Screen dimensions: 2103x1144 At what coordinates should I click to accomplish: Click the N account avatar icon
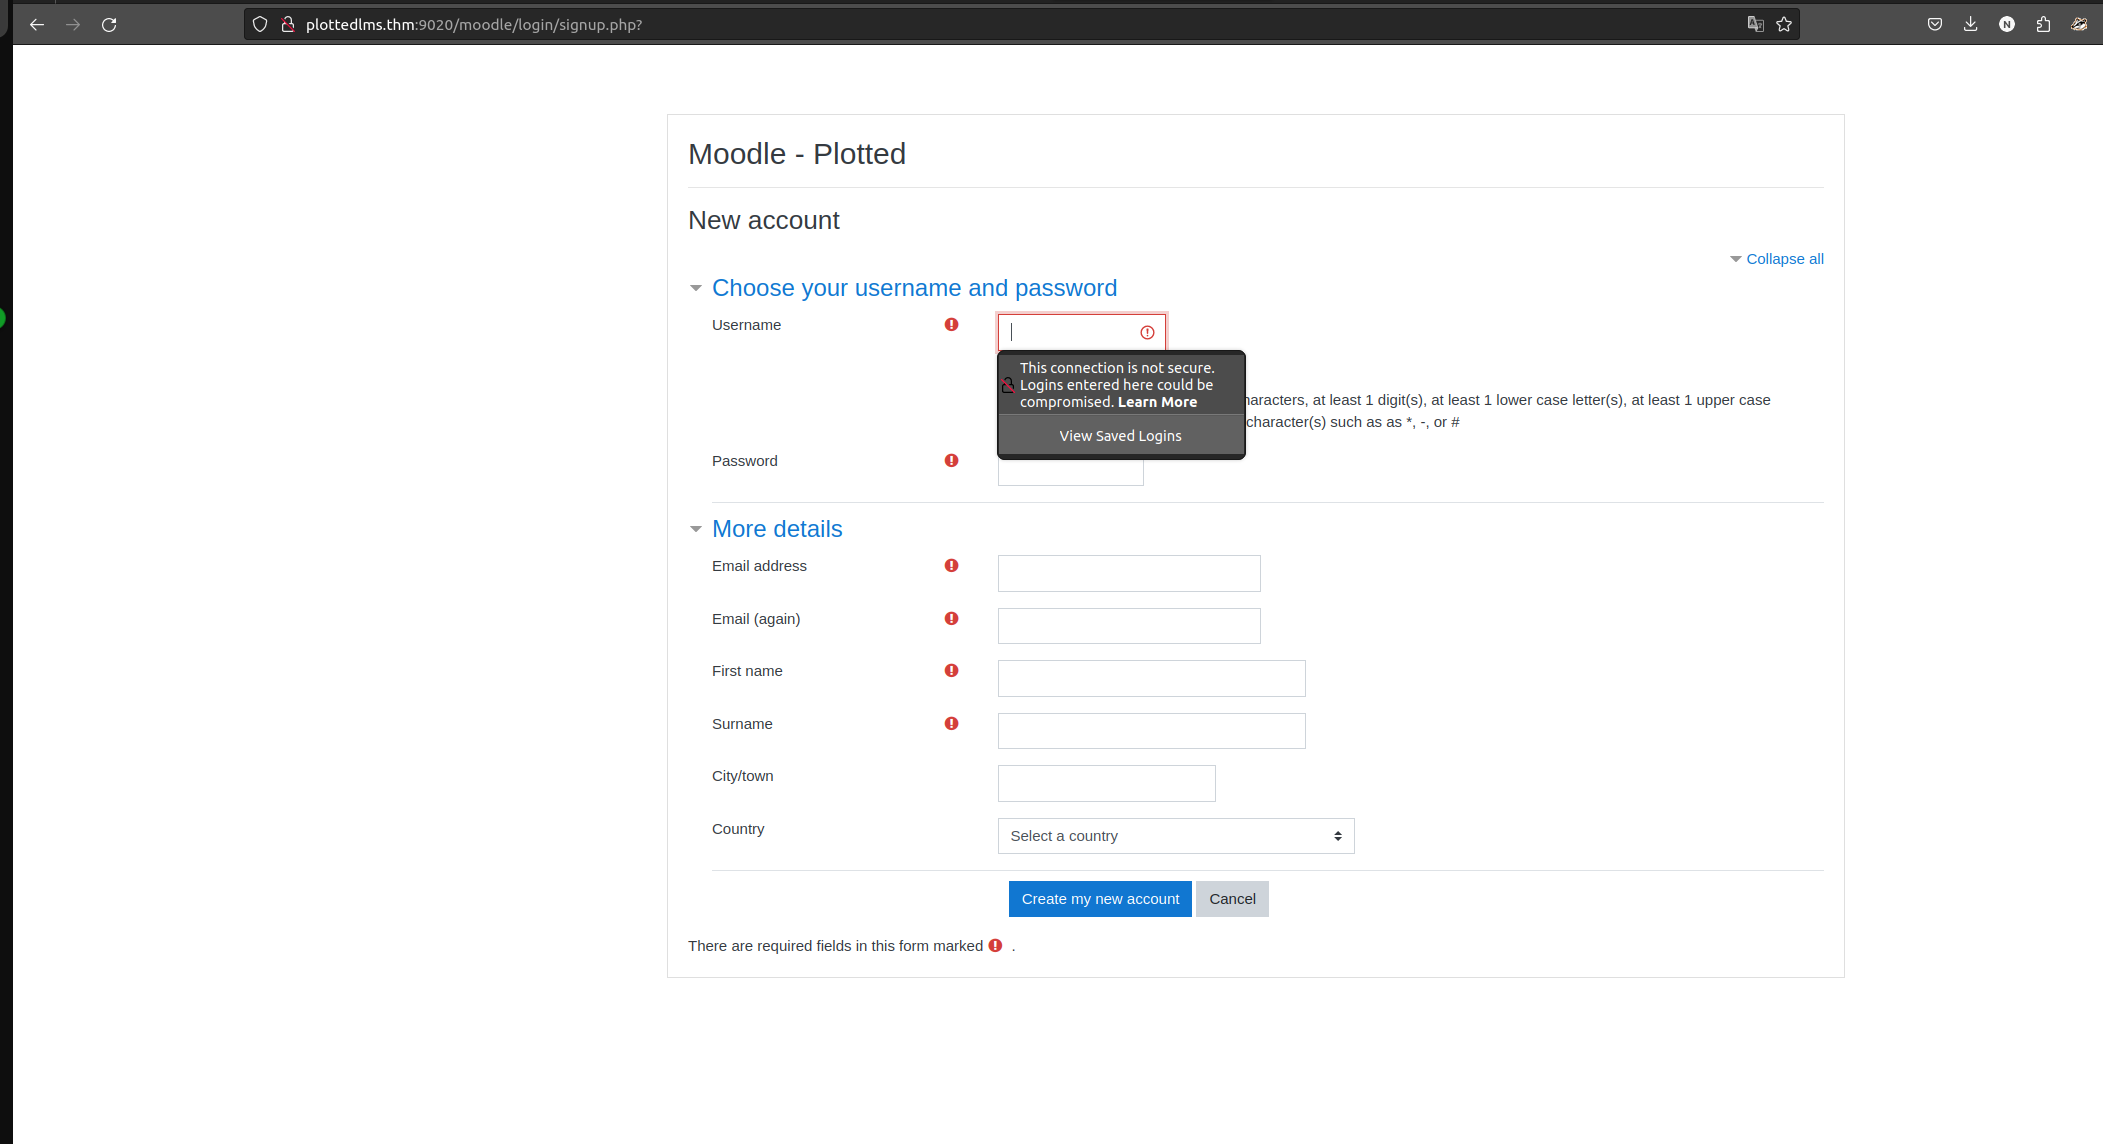[2007, 24]
